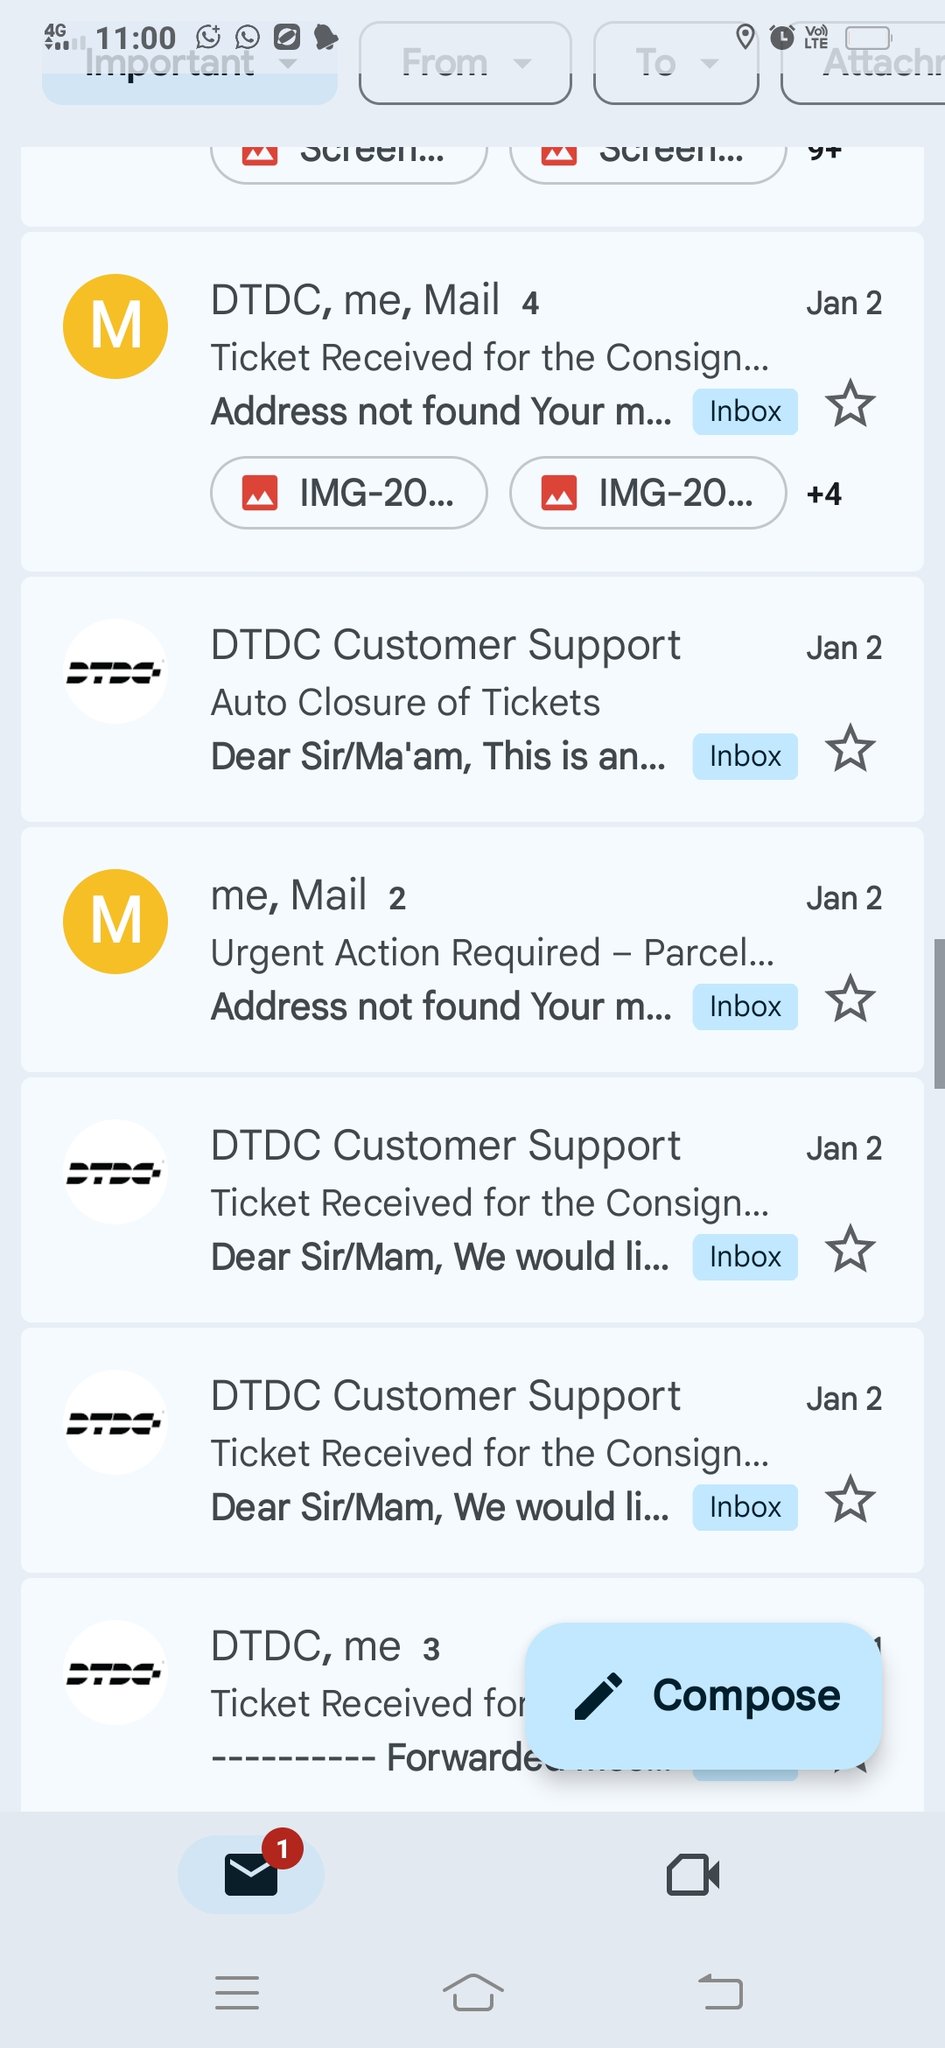The image size is (945, 2048).
Task: Click the scrollbar handle on right edge
Action: click(x=938, y=1013)
